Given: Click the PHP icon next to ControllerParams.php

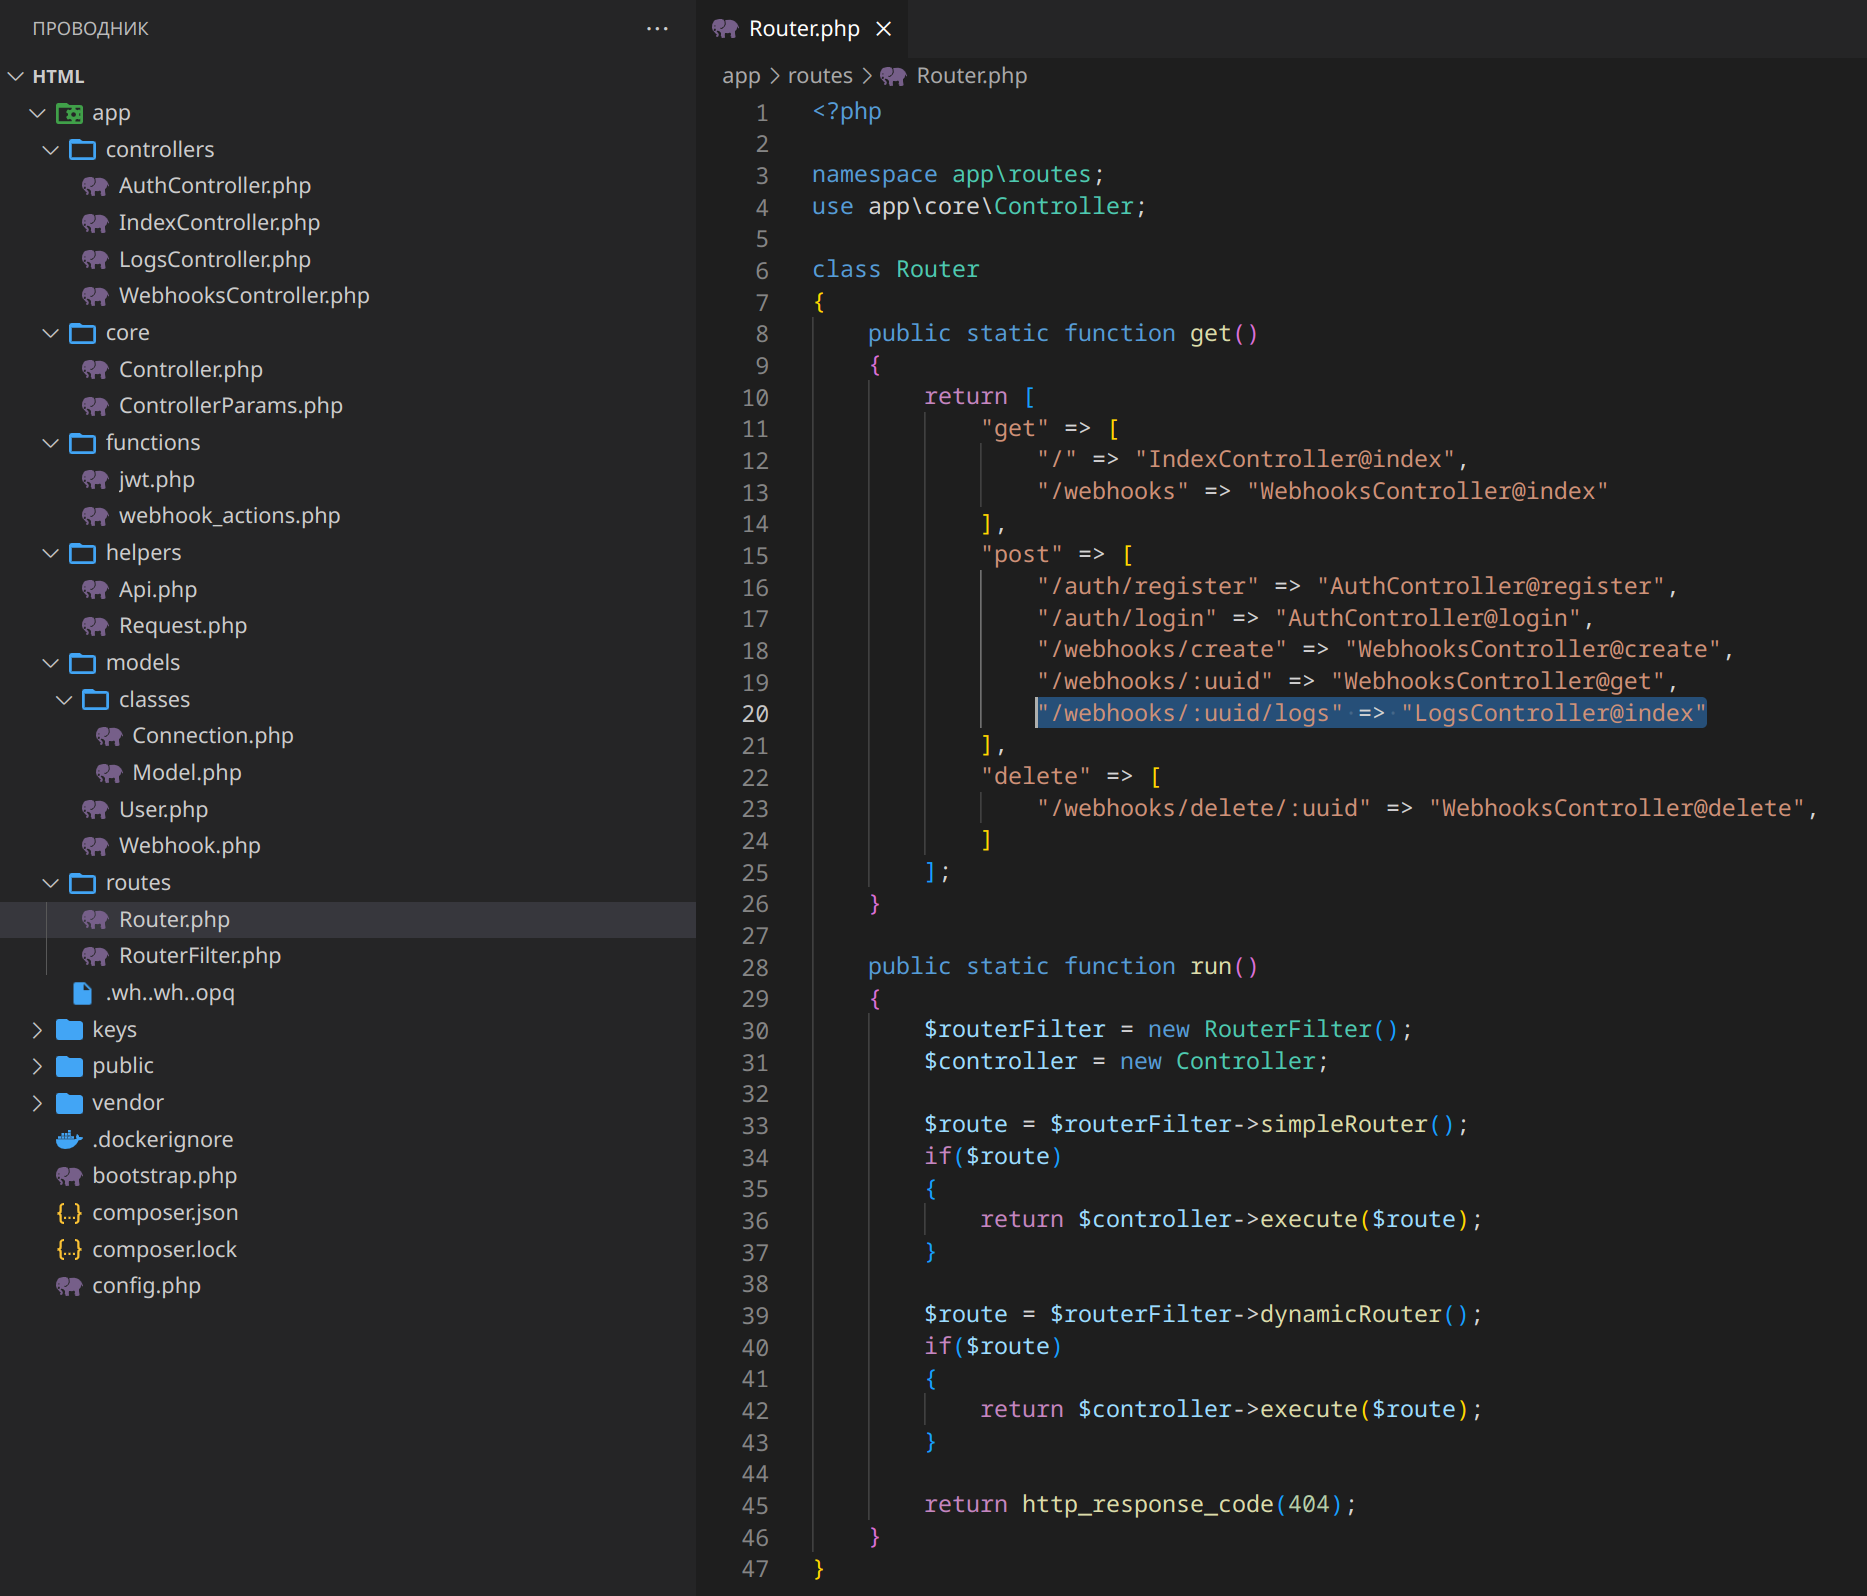Looking at the screenshot, I should tap(95, 406).
